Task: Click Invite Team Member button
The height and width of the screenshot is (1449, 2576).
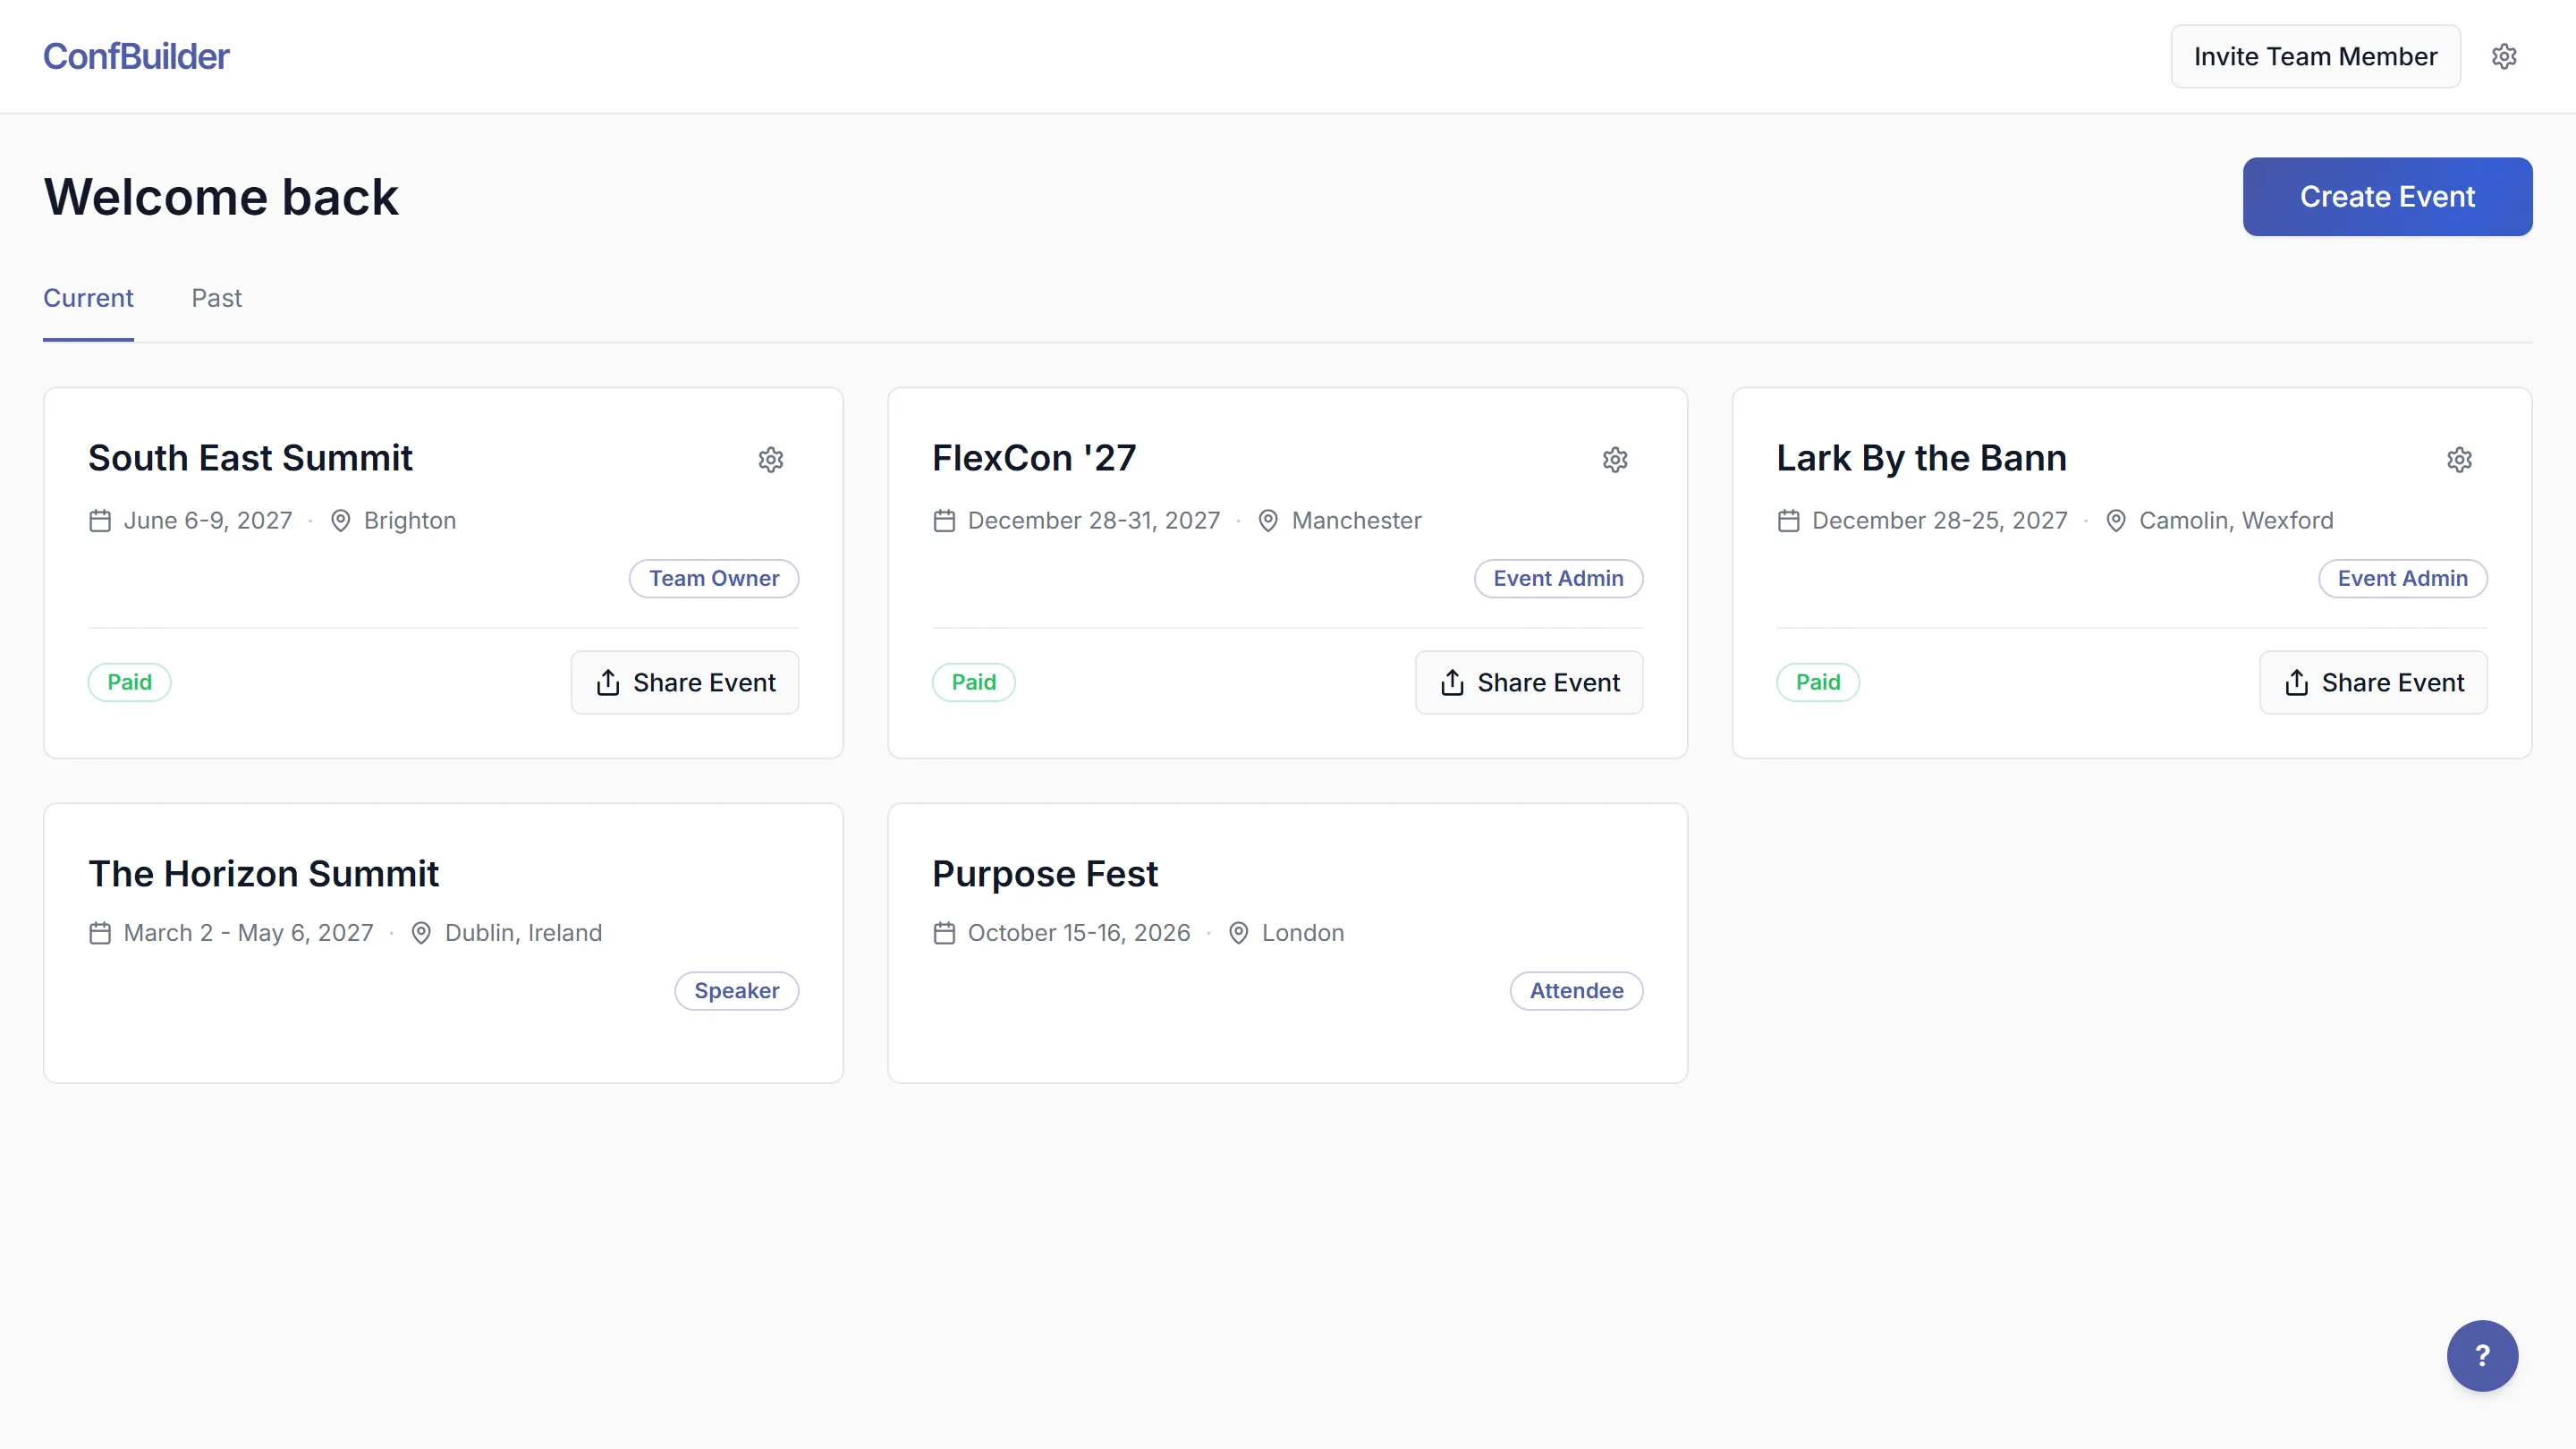Action: click(x=2315, y=56)
